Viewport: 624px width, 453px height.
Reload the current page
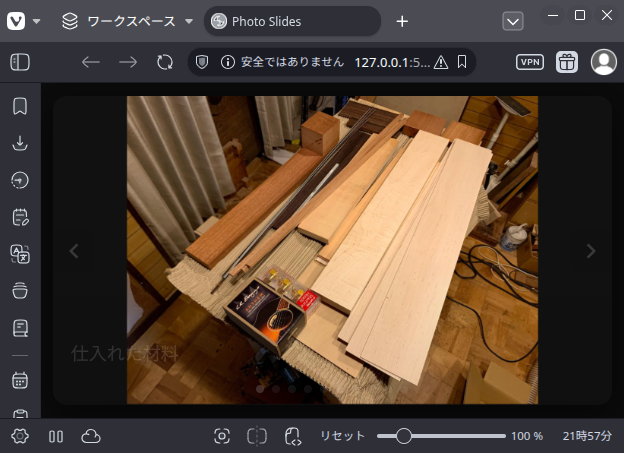[x=165, y=62]
